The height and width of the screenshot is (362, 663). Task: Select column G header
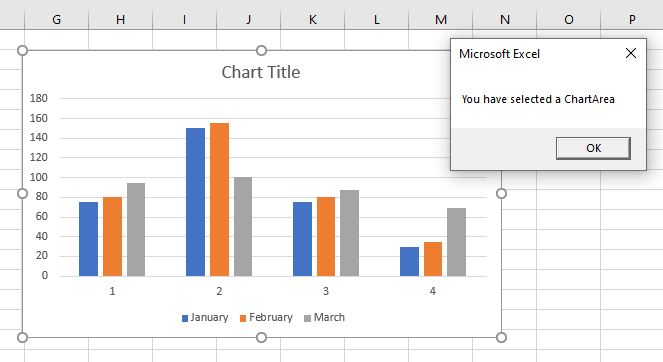click(x=57, y=19)
